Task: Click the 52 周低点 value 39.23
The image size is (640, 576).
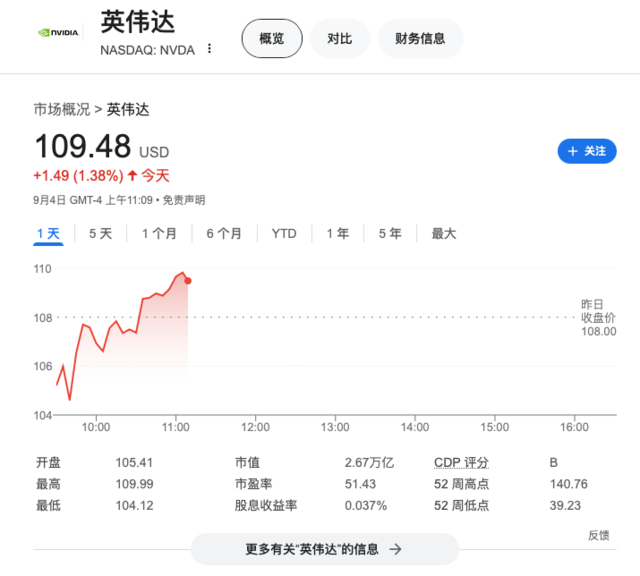Action: coord(565,506)
